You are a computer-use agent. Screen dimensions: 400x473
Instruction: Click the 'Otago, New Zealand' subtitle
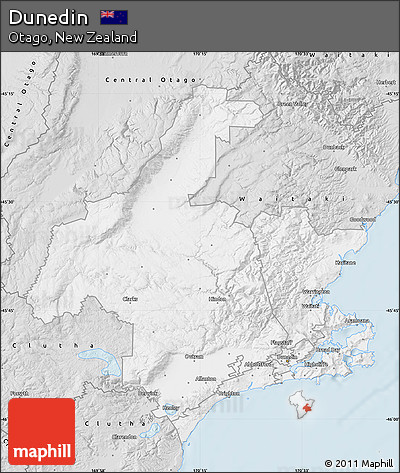click(73, 37)
